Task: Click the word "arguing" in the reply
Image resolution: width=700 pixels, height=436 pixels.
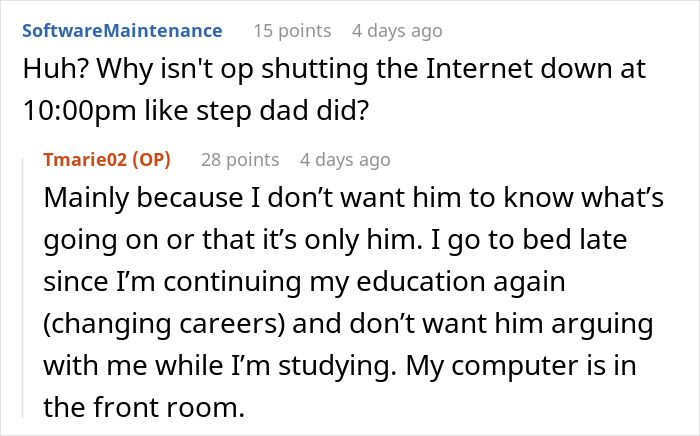Action: (602, 325)
